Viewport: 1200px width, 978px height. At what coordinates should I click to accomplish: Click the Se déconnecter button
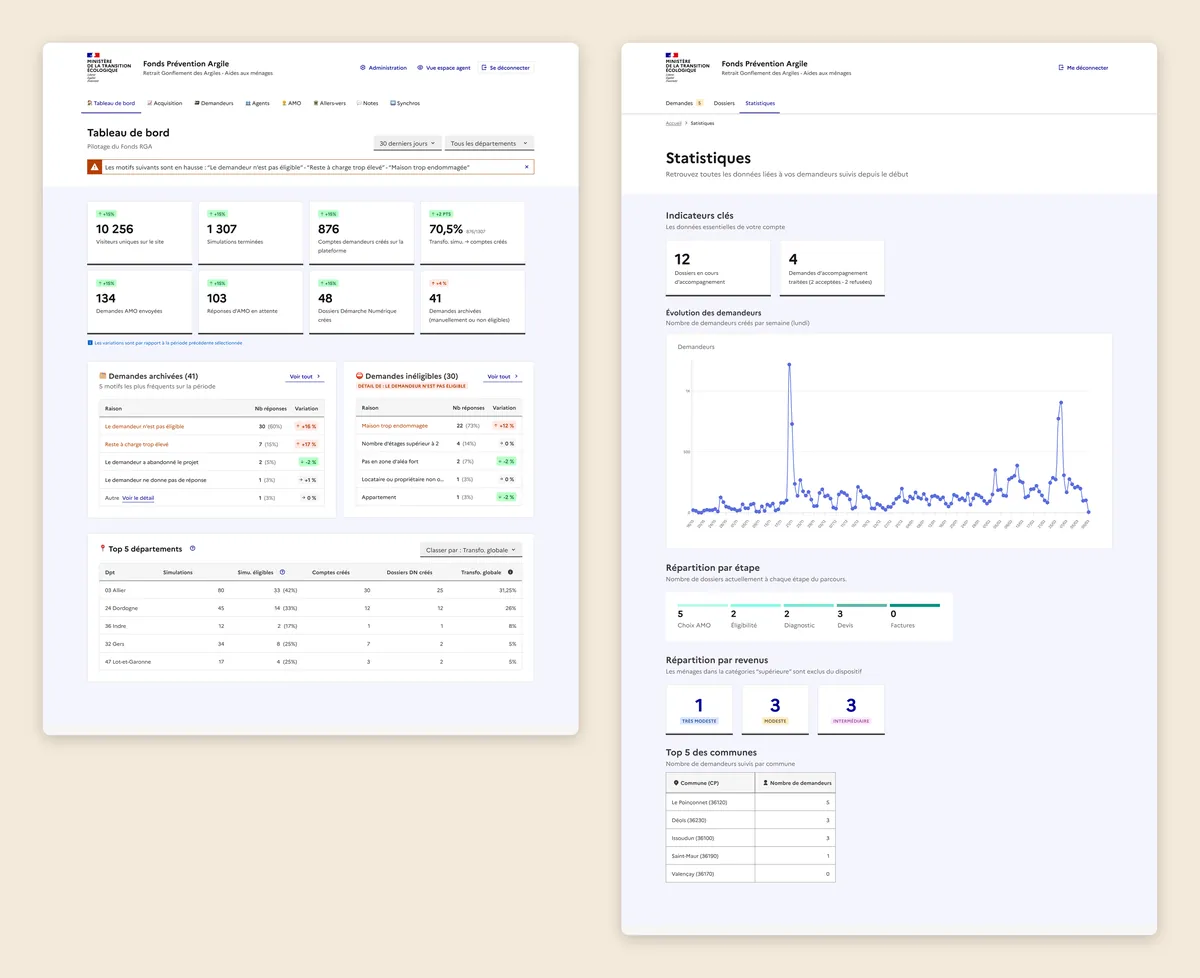pyautogui.click(x=505, y=68)
